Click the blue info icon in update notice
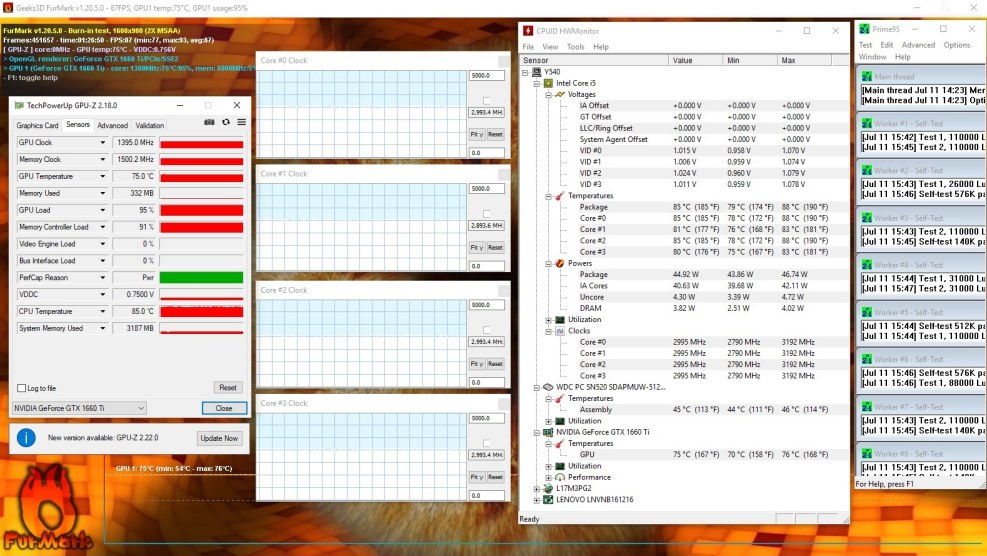This screenshot has height=556, width=987. click(x=26, y=438)
